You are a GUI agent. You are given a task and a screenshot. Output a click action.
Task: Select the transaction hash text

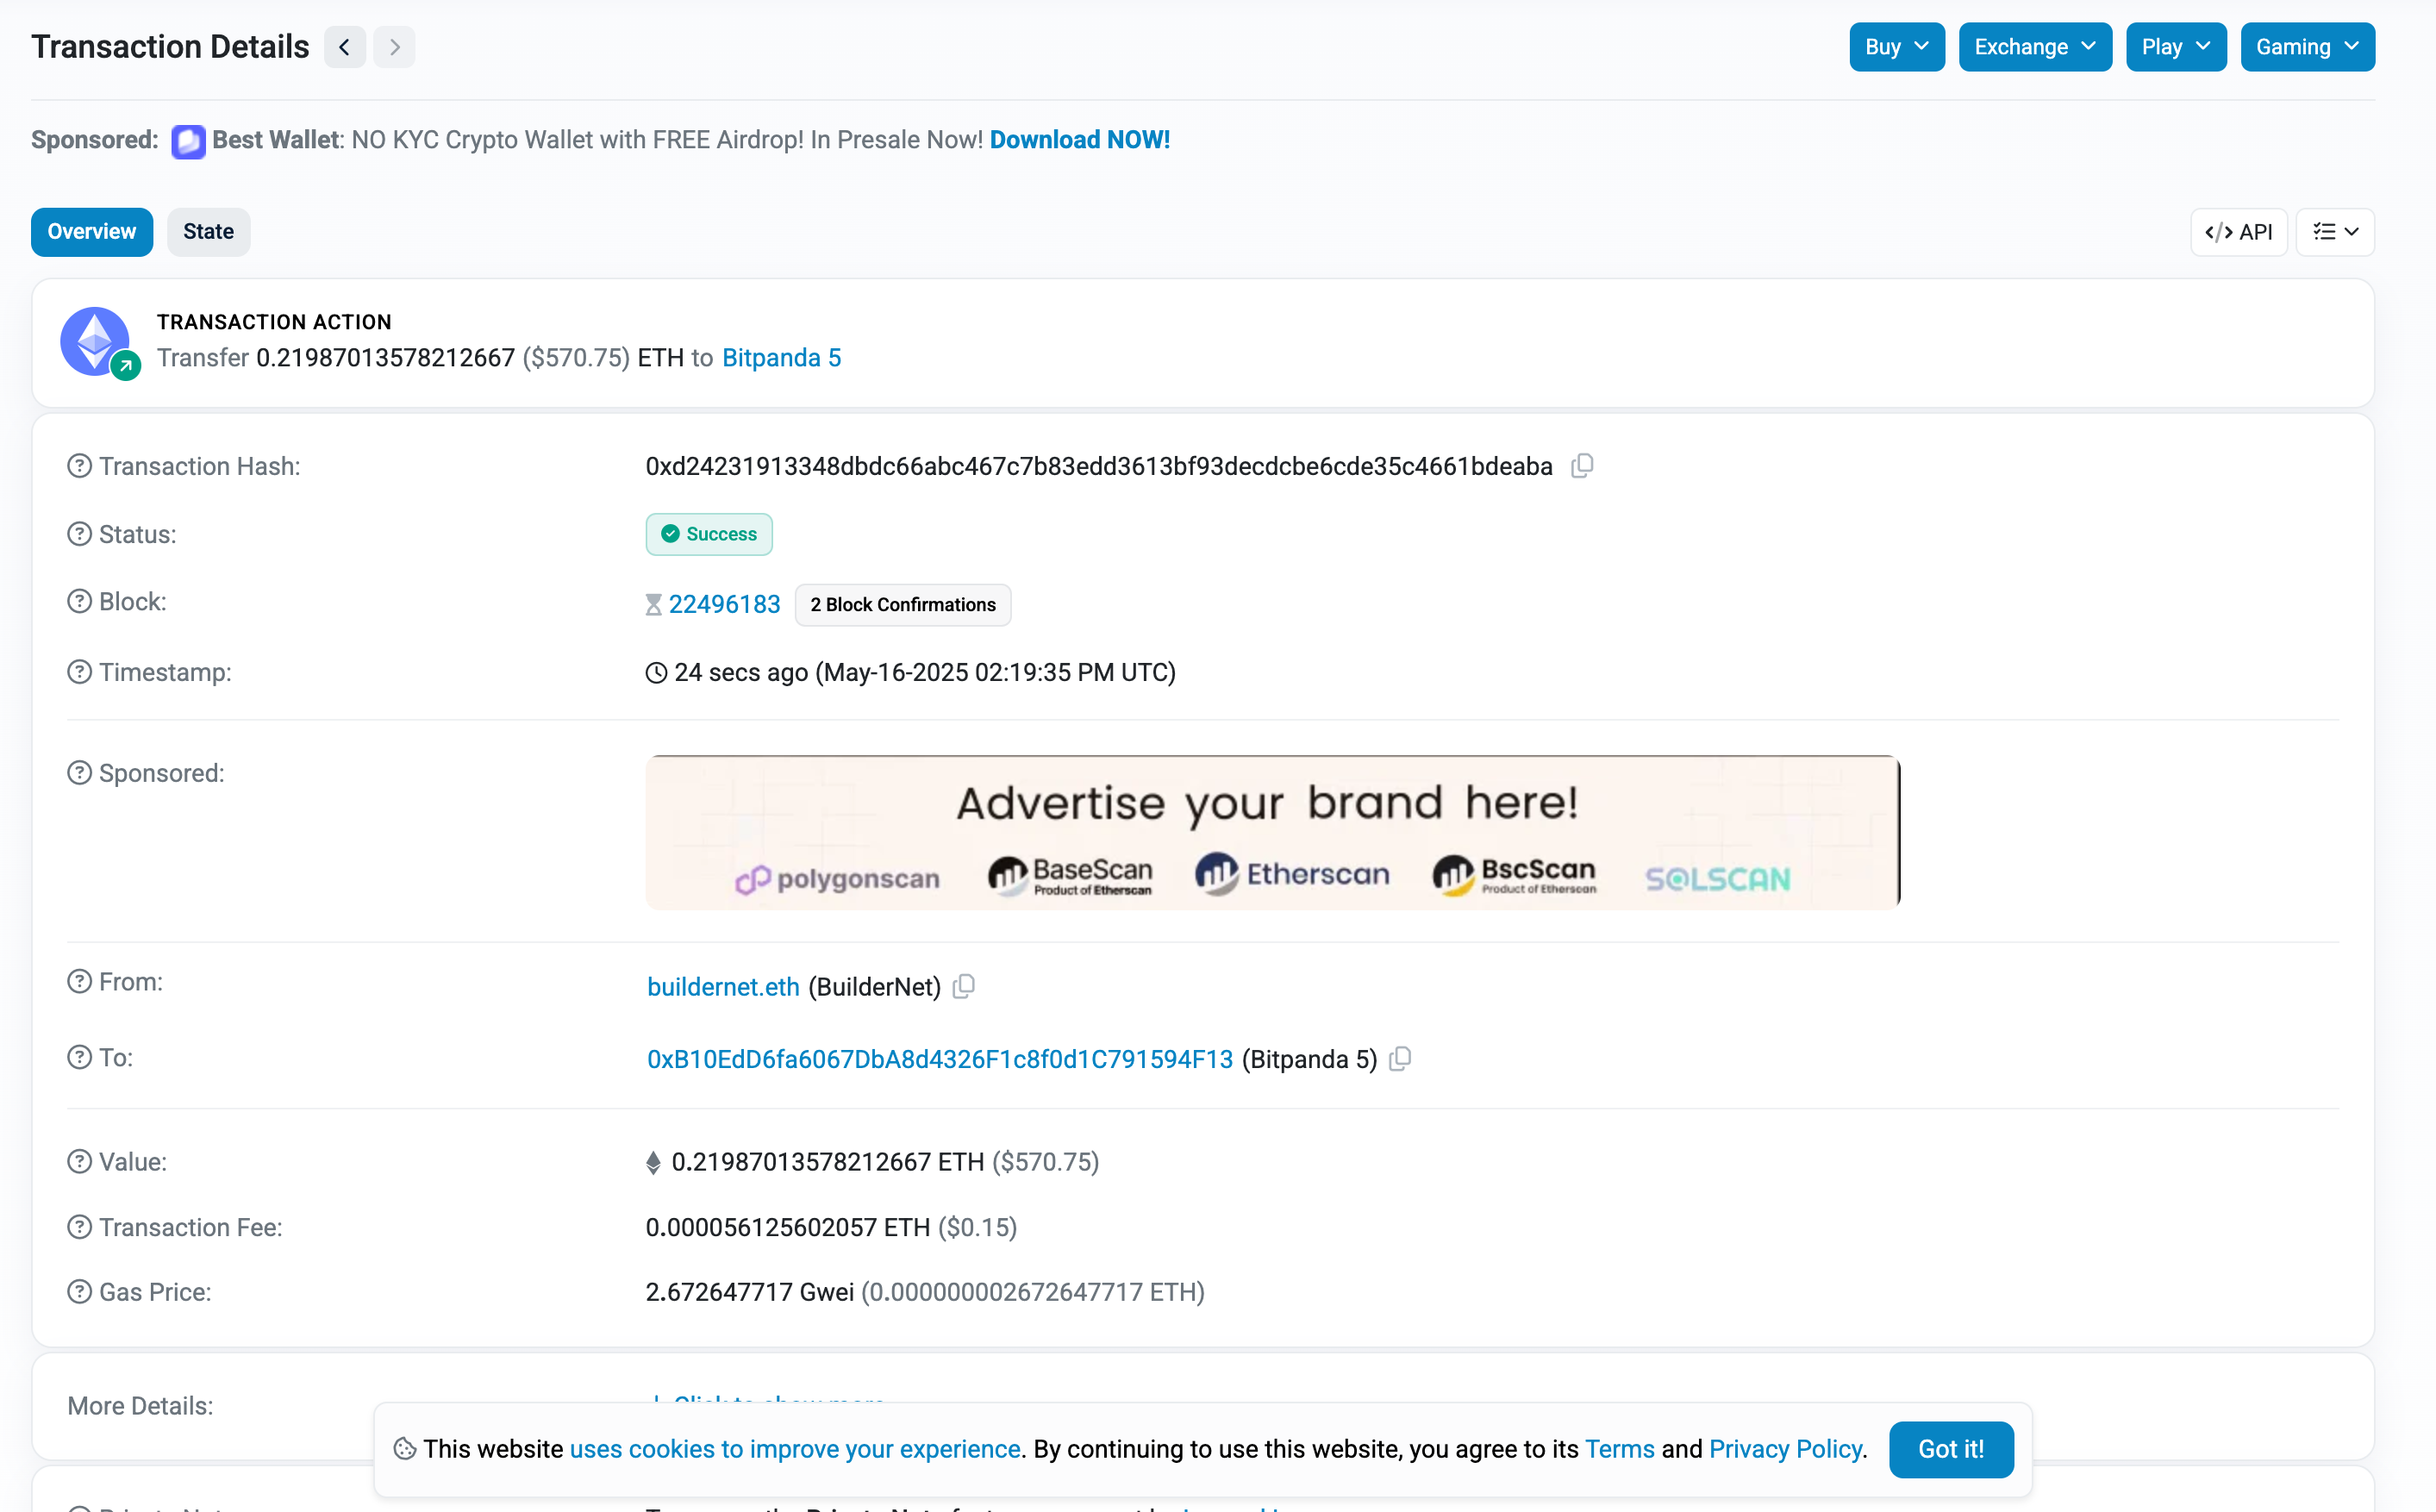pyautogui.click(x=1098, y=466)
